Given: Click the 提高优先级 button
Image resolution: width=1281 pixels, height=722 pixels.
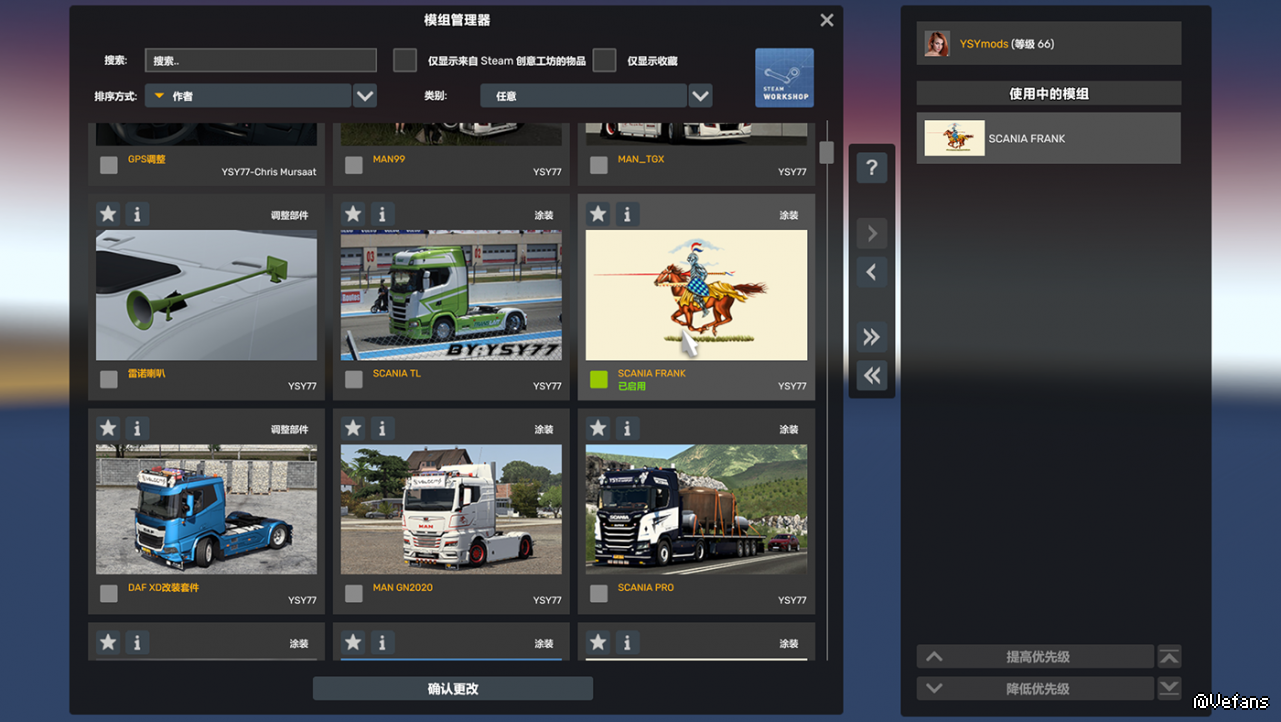Looking at the screenshot, I should pos(1035,657).
